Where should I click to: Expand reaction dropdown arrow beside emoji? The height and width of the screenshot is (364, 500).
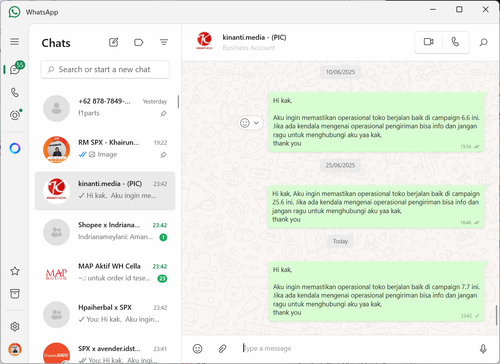[256, 123]
